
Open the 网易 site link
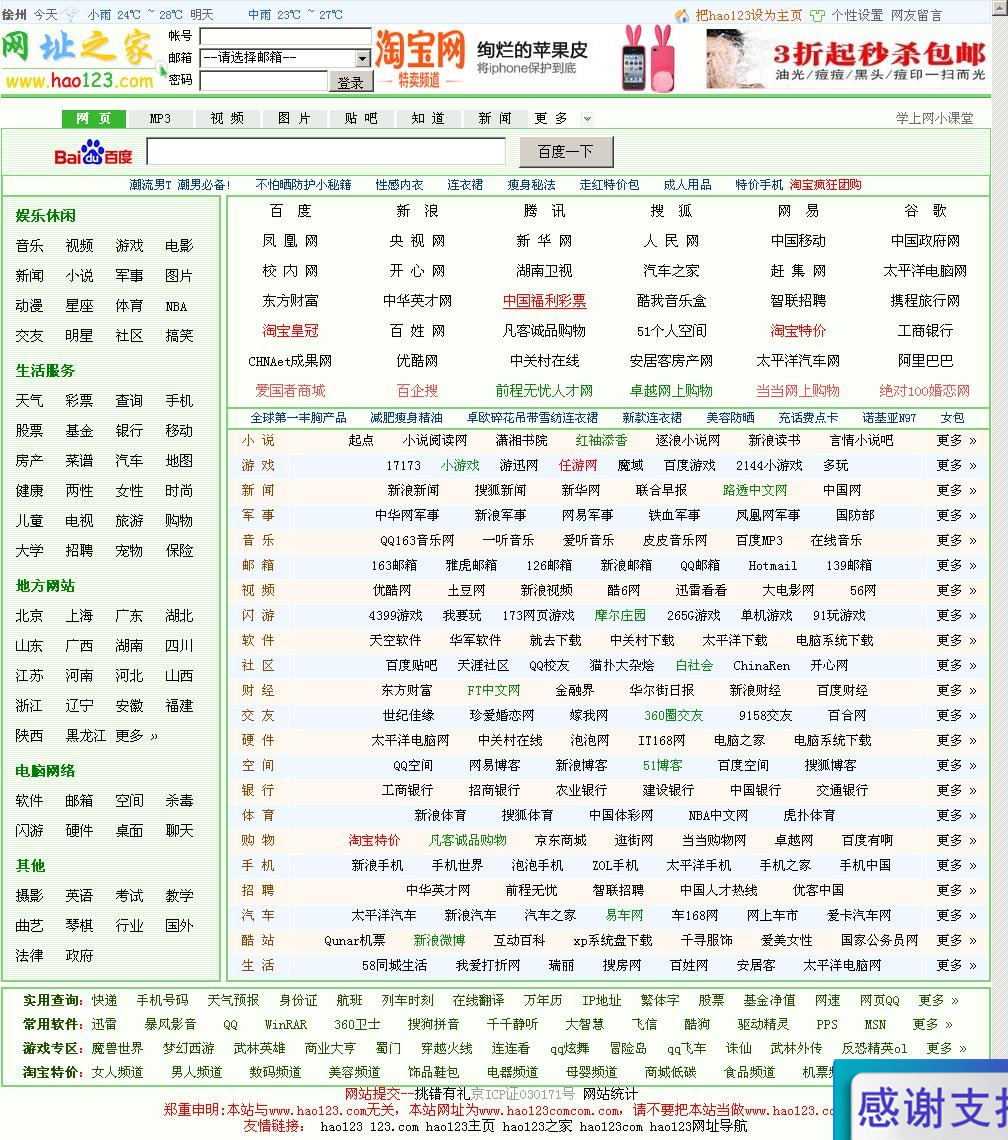pos(798,211)
